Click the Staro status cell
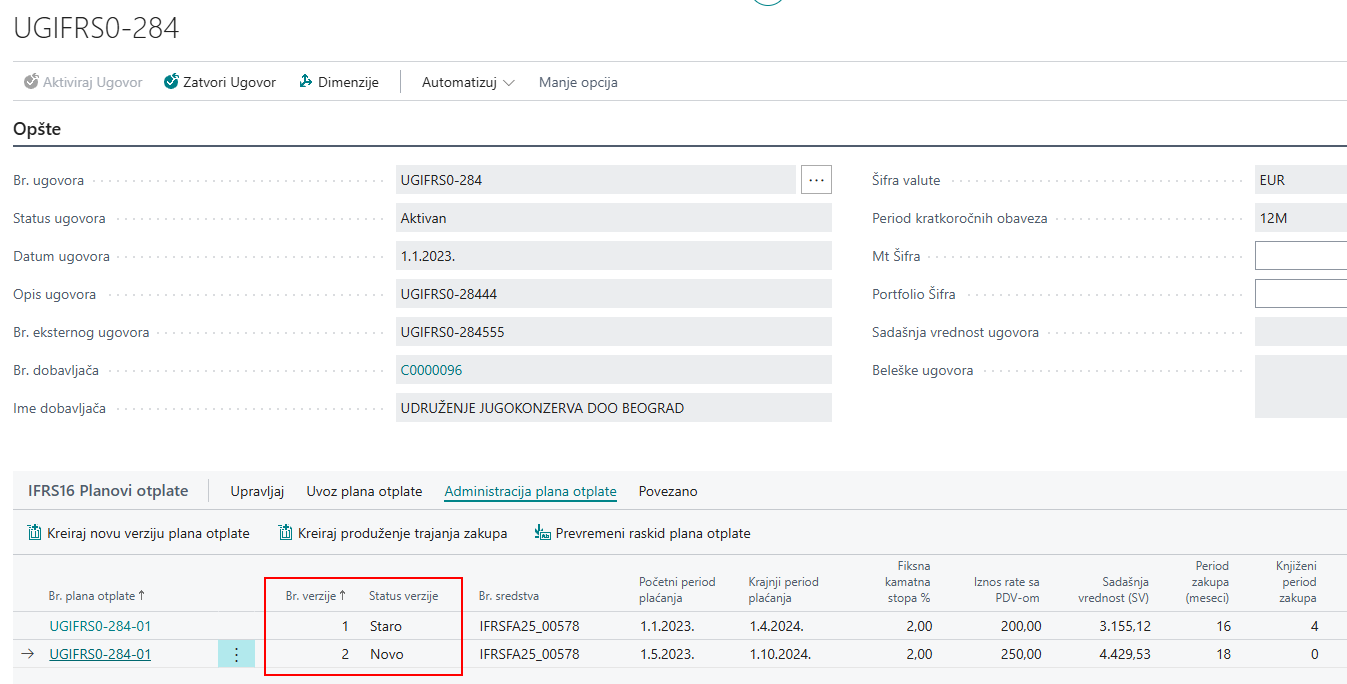 385,626
